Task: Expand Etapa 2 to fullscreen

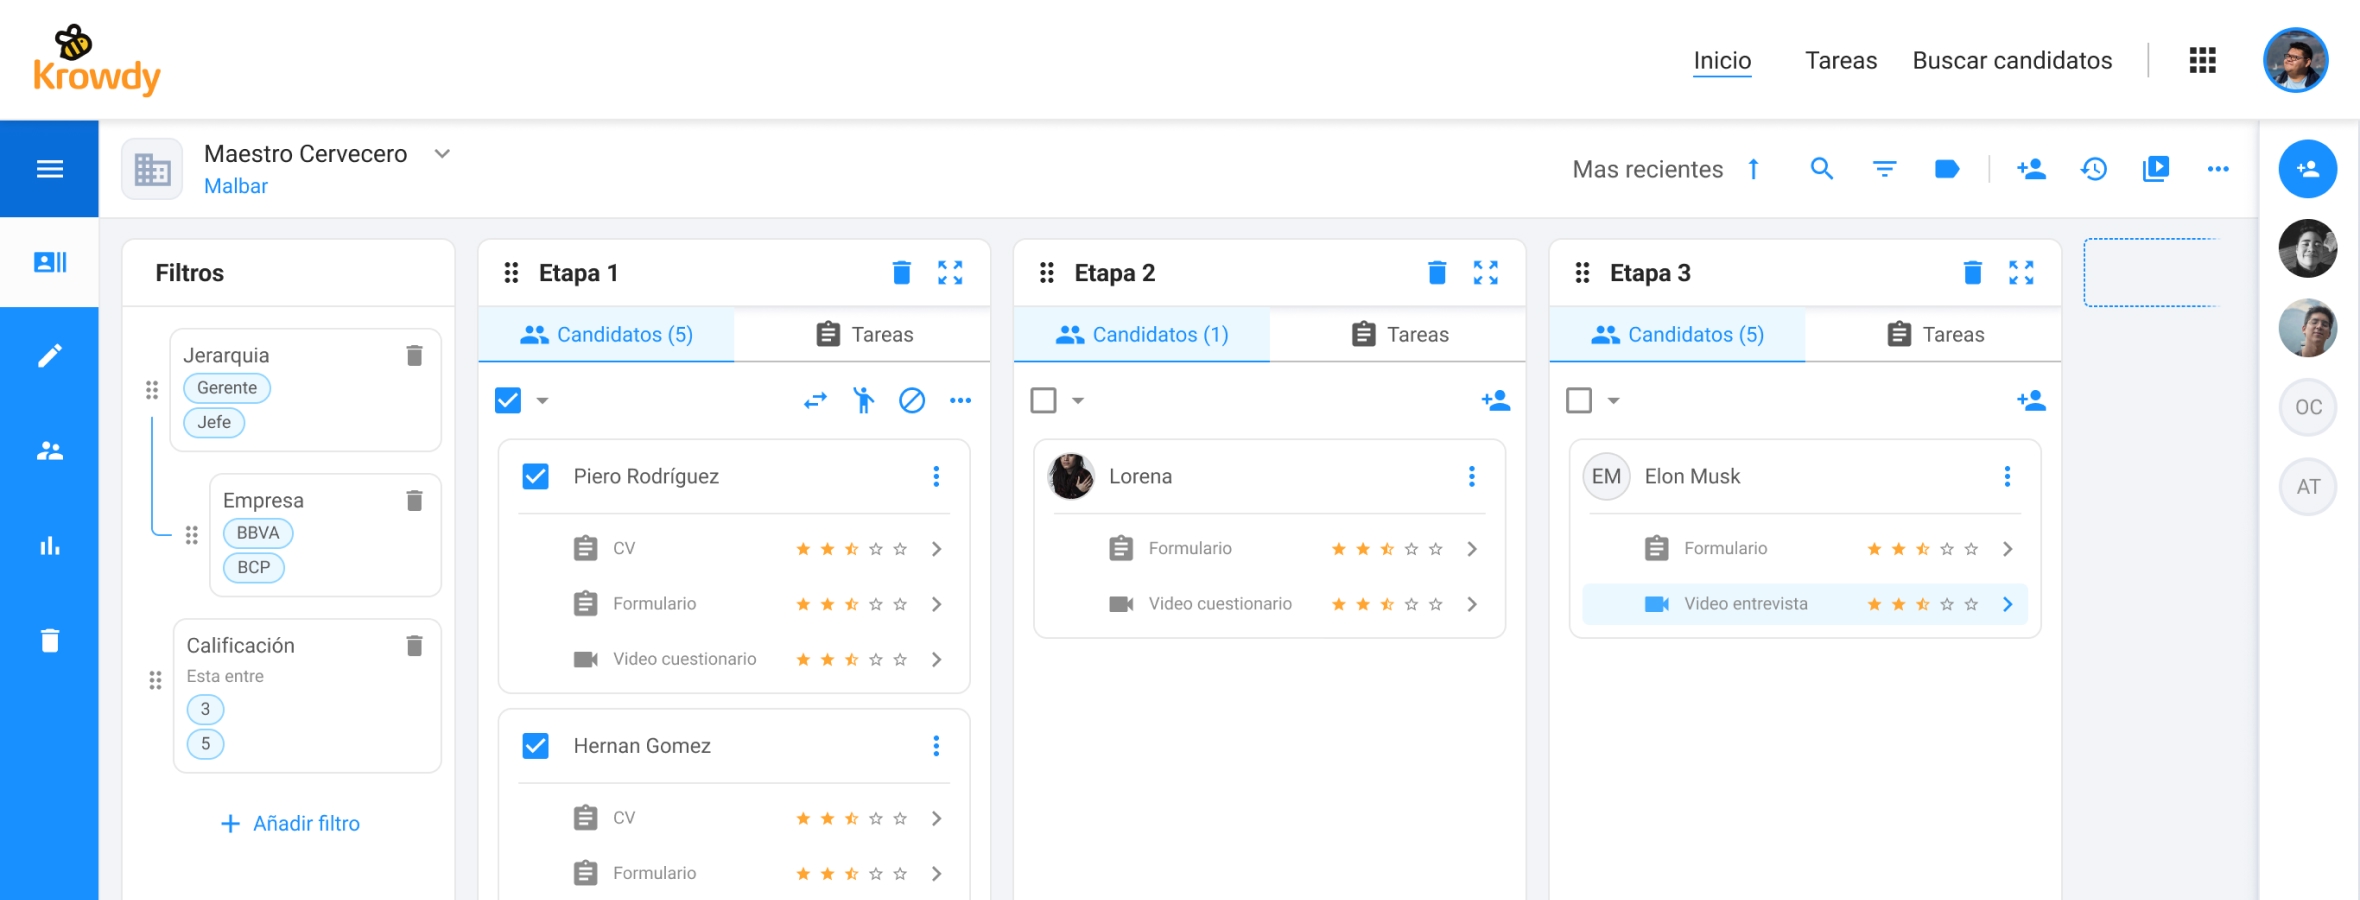Action: coord(1486,273)
